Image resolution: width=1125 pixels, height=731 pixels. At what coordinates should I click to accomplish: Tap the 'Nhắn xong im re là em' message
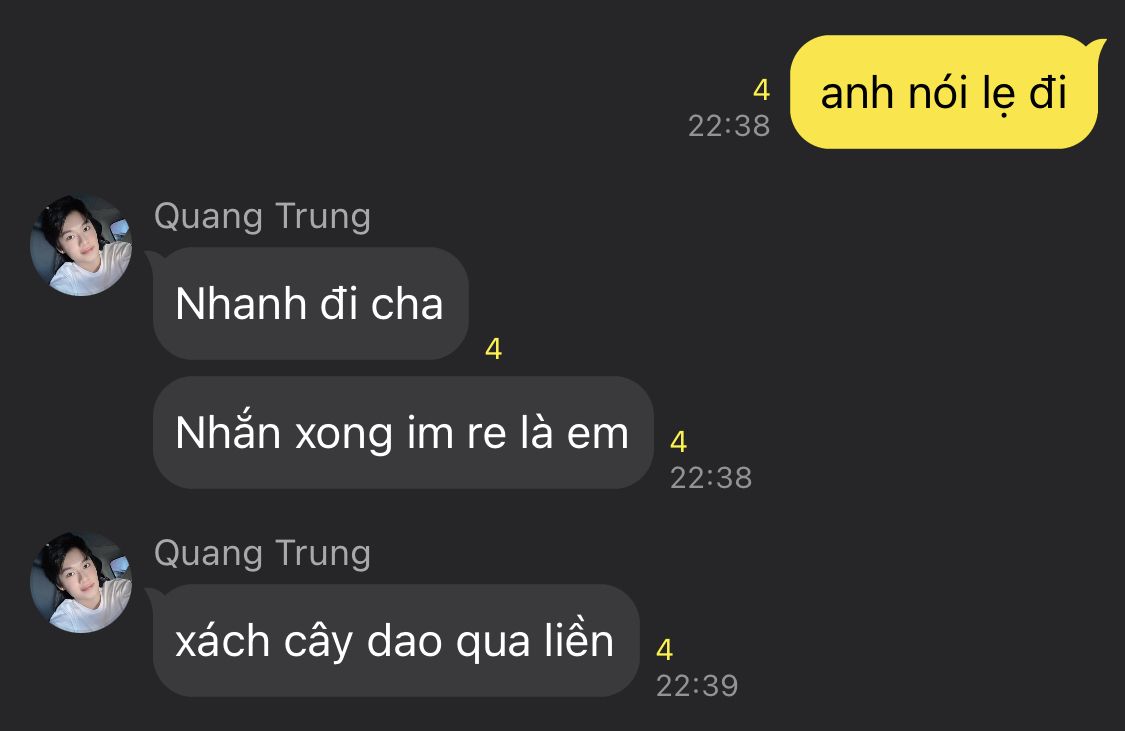(403, 433)
